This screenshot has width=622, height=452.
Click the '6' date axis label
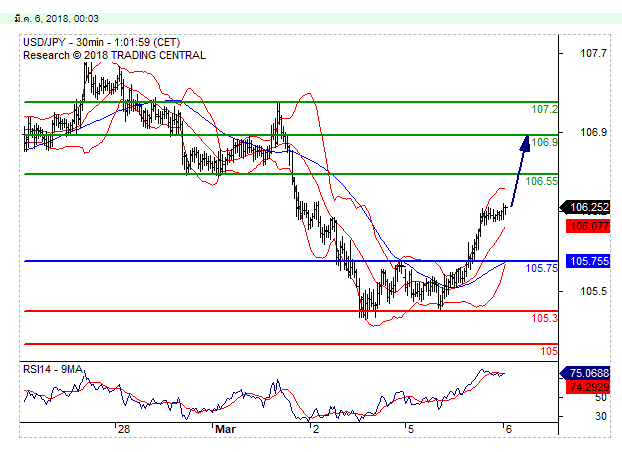(509, 429)
